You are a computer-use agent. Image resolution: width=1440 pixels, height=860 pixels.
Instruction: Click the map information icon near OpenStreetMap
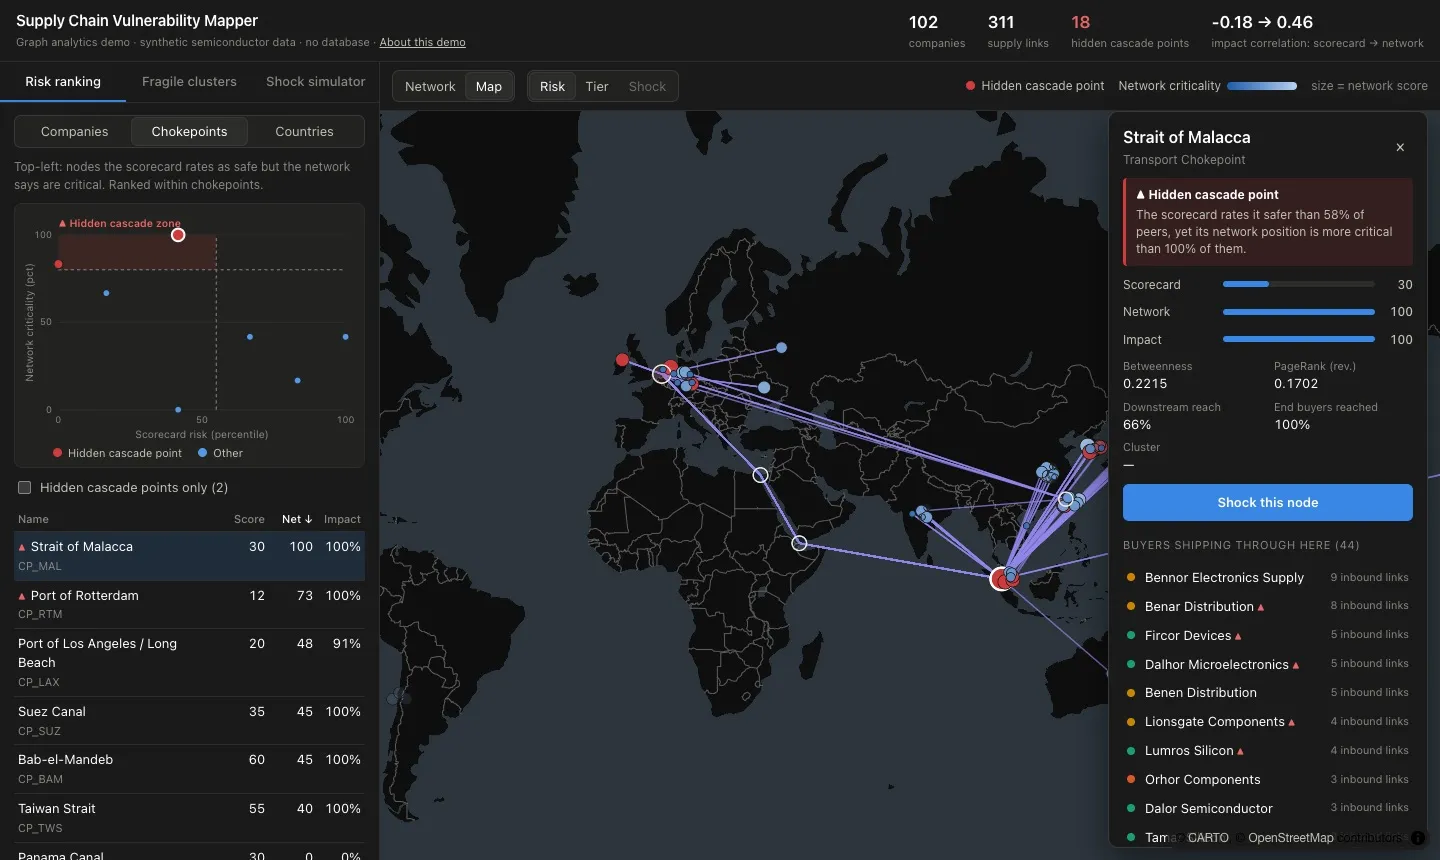point(1417,838)
